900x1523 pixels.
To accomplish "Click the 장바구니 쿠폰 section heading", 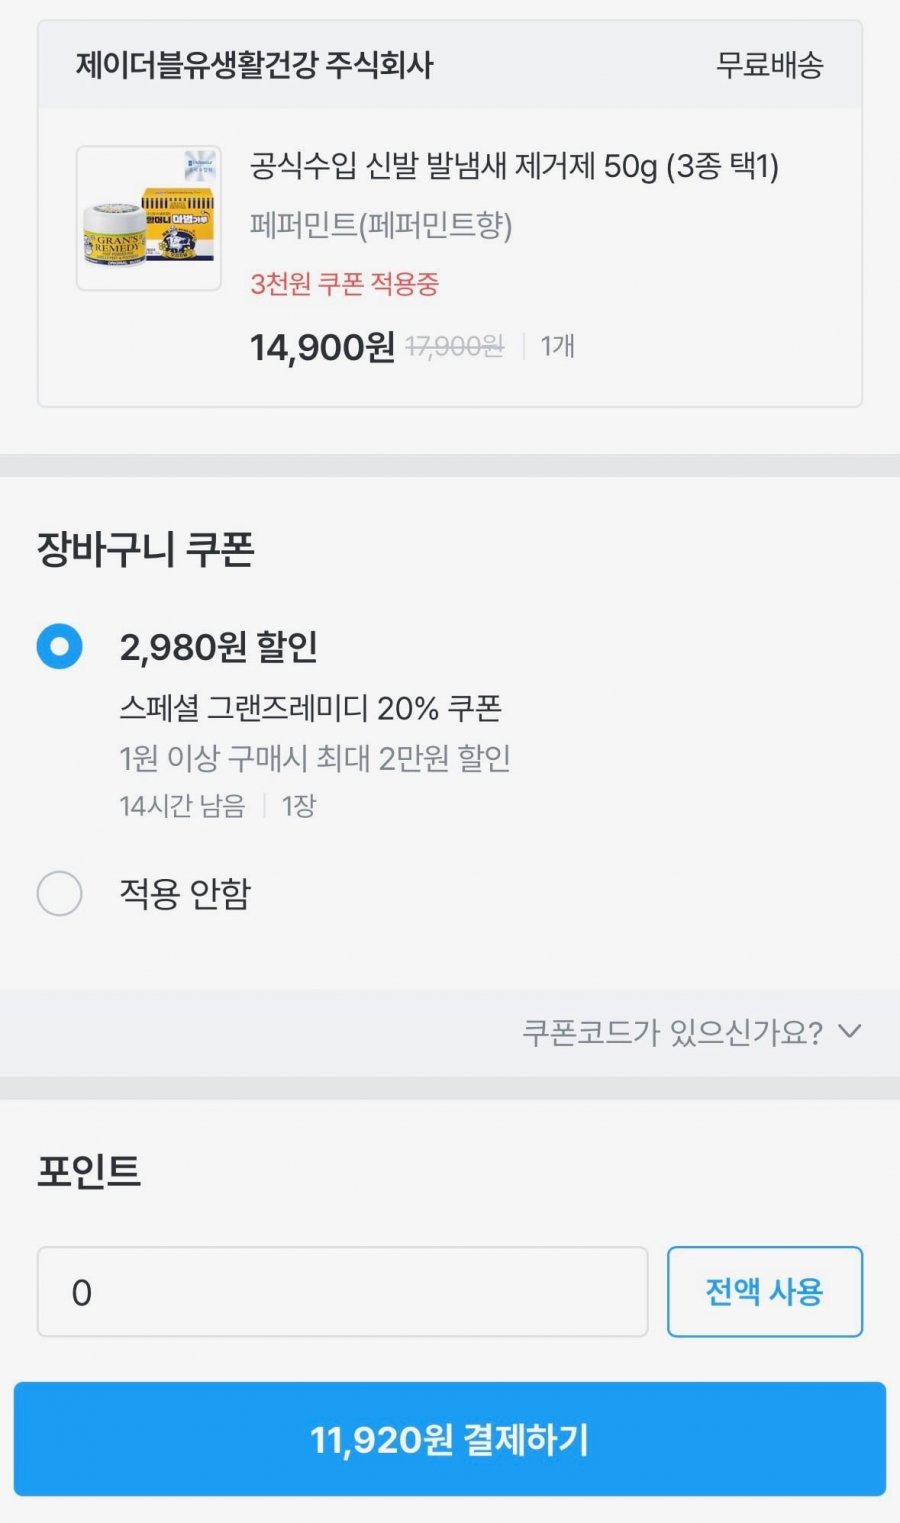I will (x=146, y=549).
